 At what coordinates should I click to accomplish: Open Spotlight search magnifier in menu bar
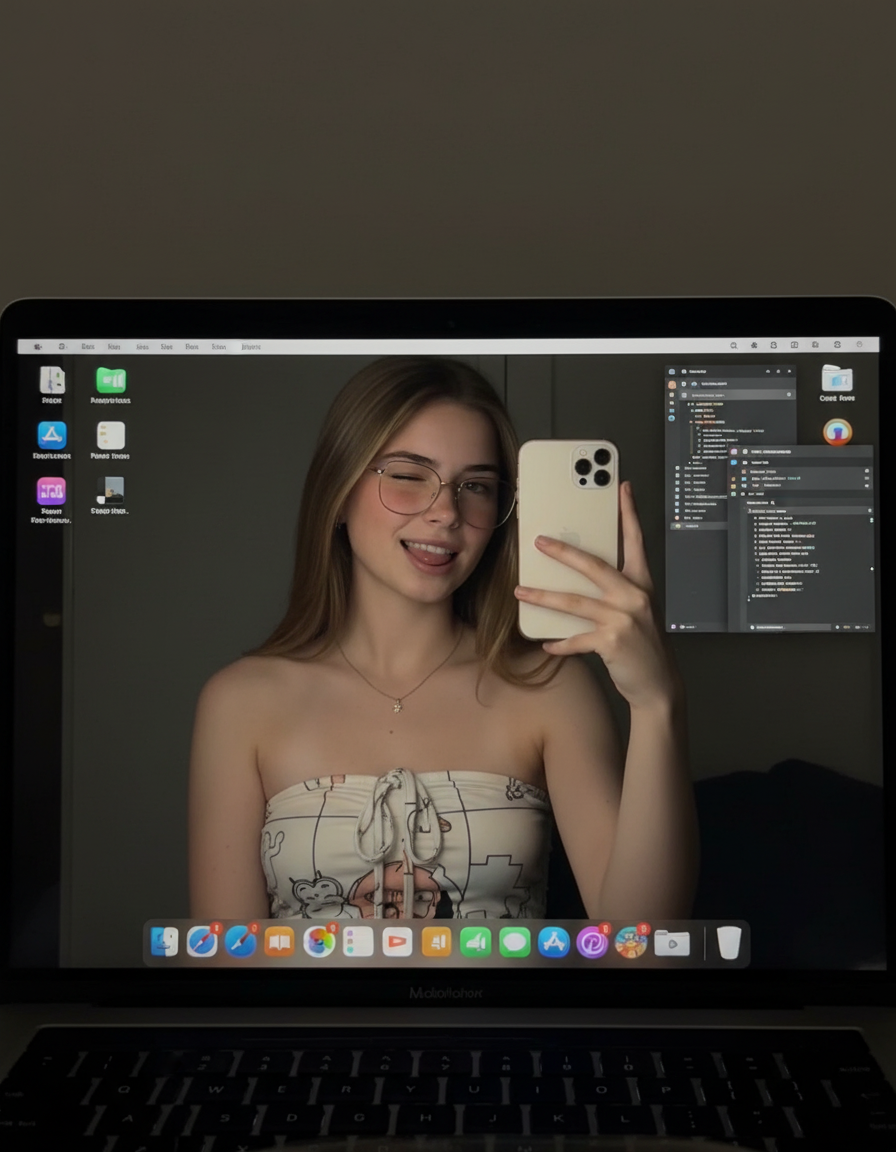[734, 345]
